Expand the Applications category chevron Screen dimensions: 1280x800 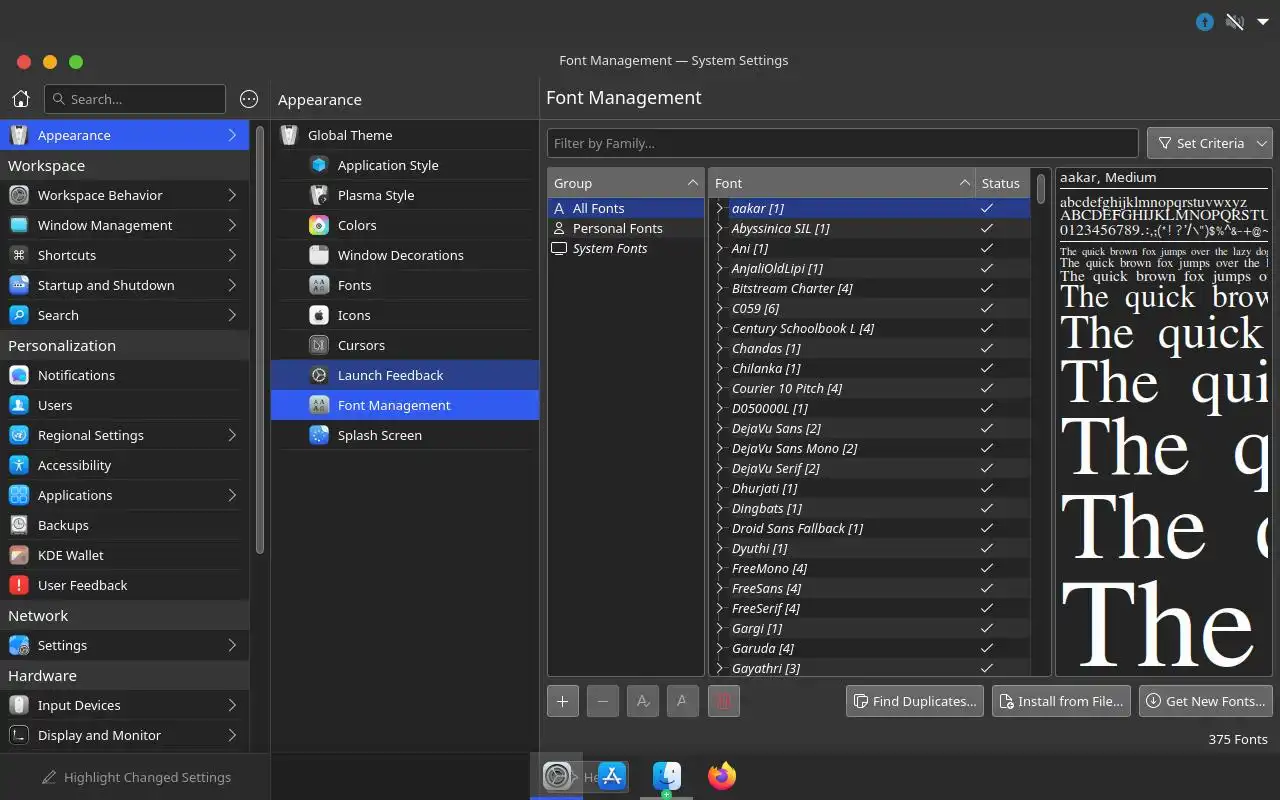click(232, 495)
